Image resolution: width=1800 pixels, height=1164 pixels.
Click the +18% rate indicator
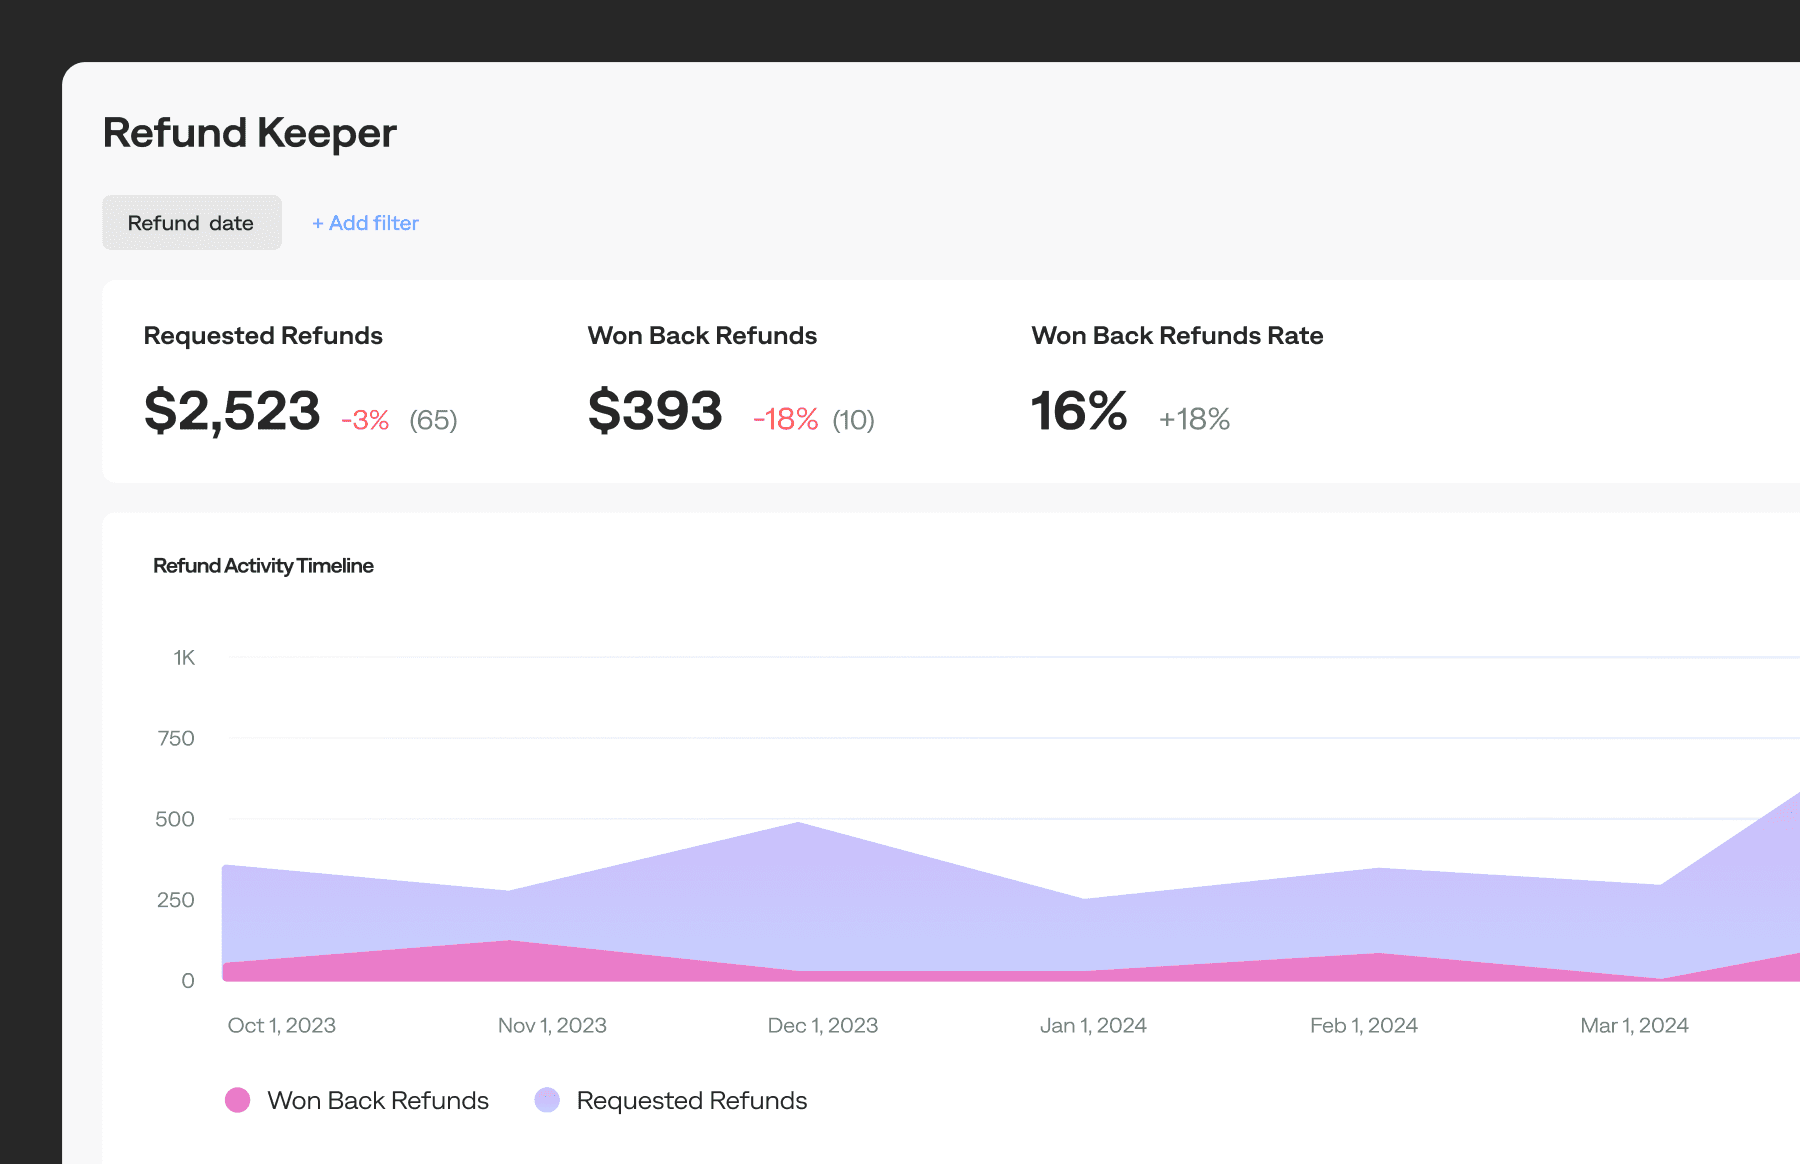(1194, 420)
